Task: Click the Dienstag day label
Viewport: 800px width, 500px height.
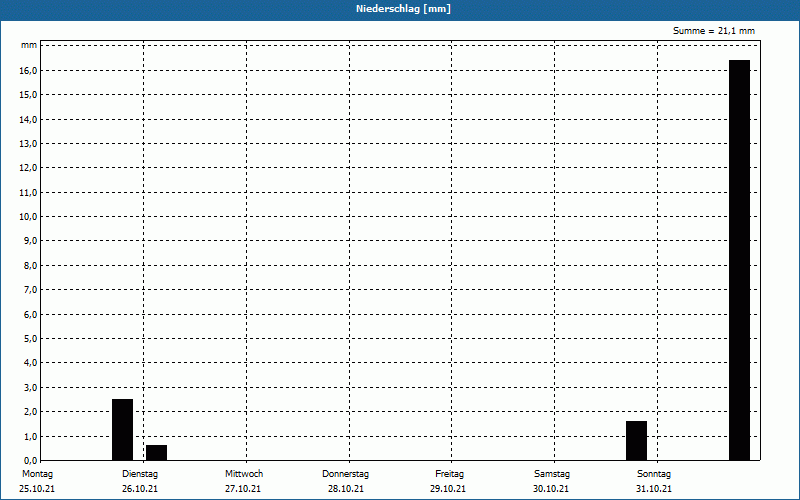Action: coord(140,474)
